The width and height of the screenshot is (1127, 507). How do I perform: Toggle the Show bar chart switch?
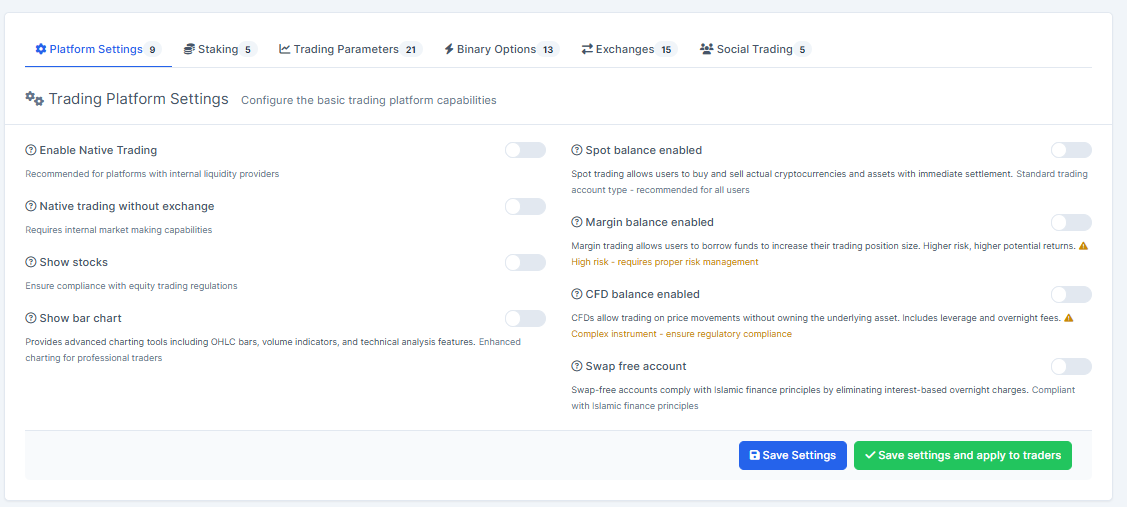[525, 318]
